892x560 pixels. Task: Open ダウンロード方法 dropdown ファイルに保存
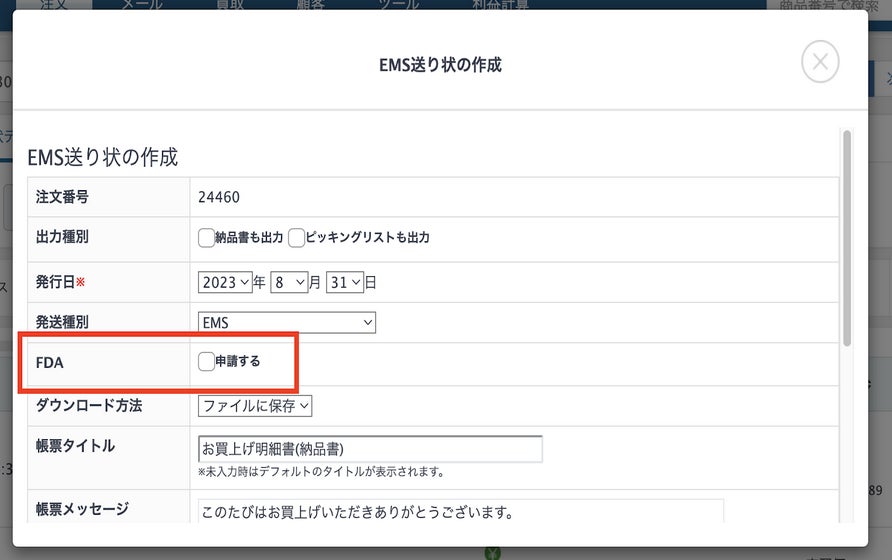255,406
